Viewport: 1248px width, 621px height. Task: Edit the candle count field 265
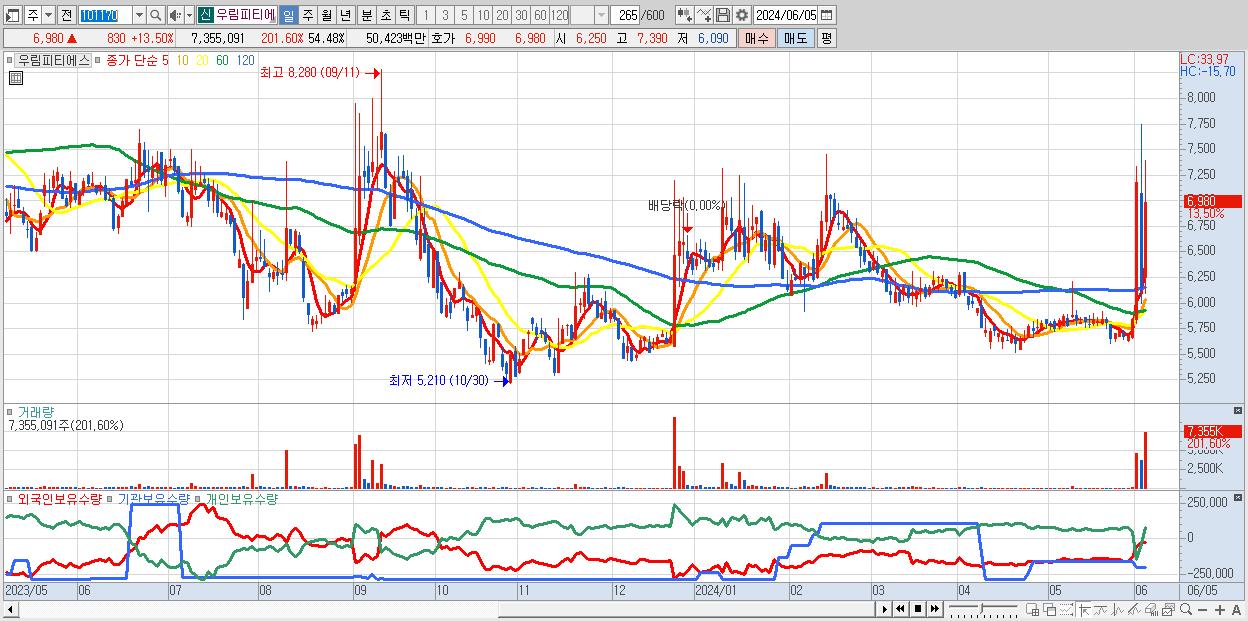coord(626,16)
